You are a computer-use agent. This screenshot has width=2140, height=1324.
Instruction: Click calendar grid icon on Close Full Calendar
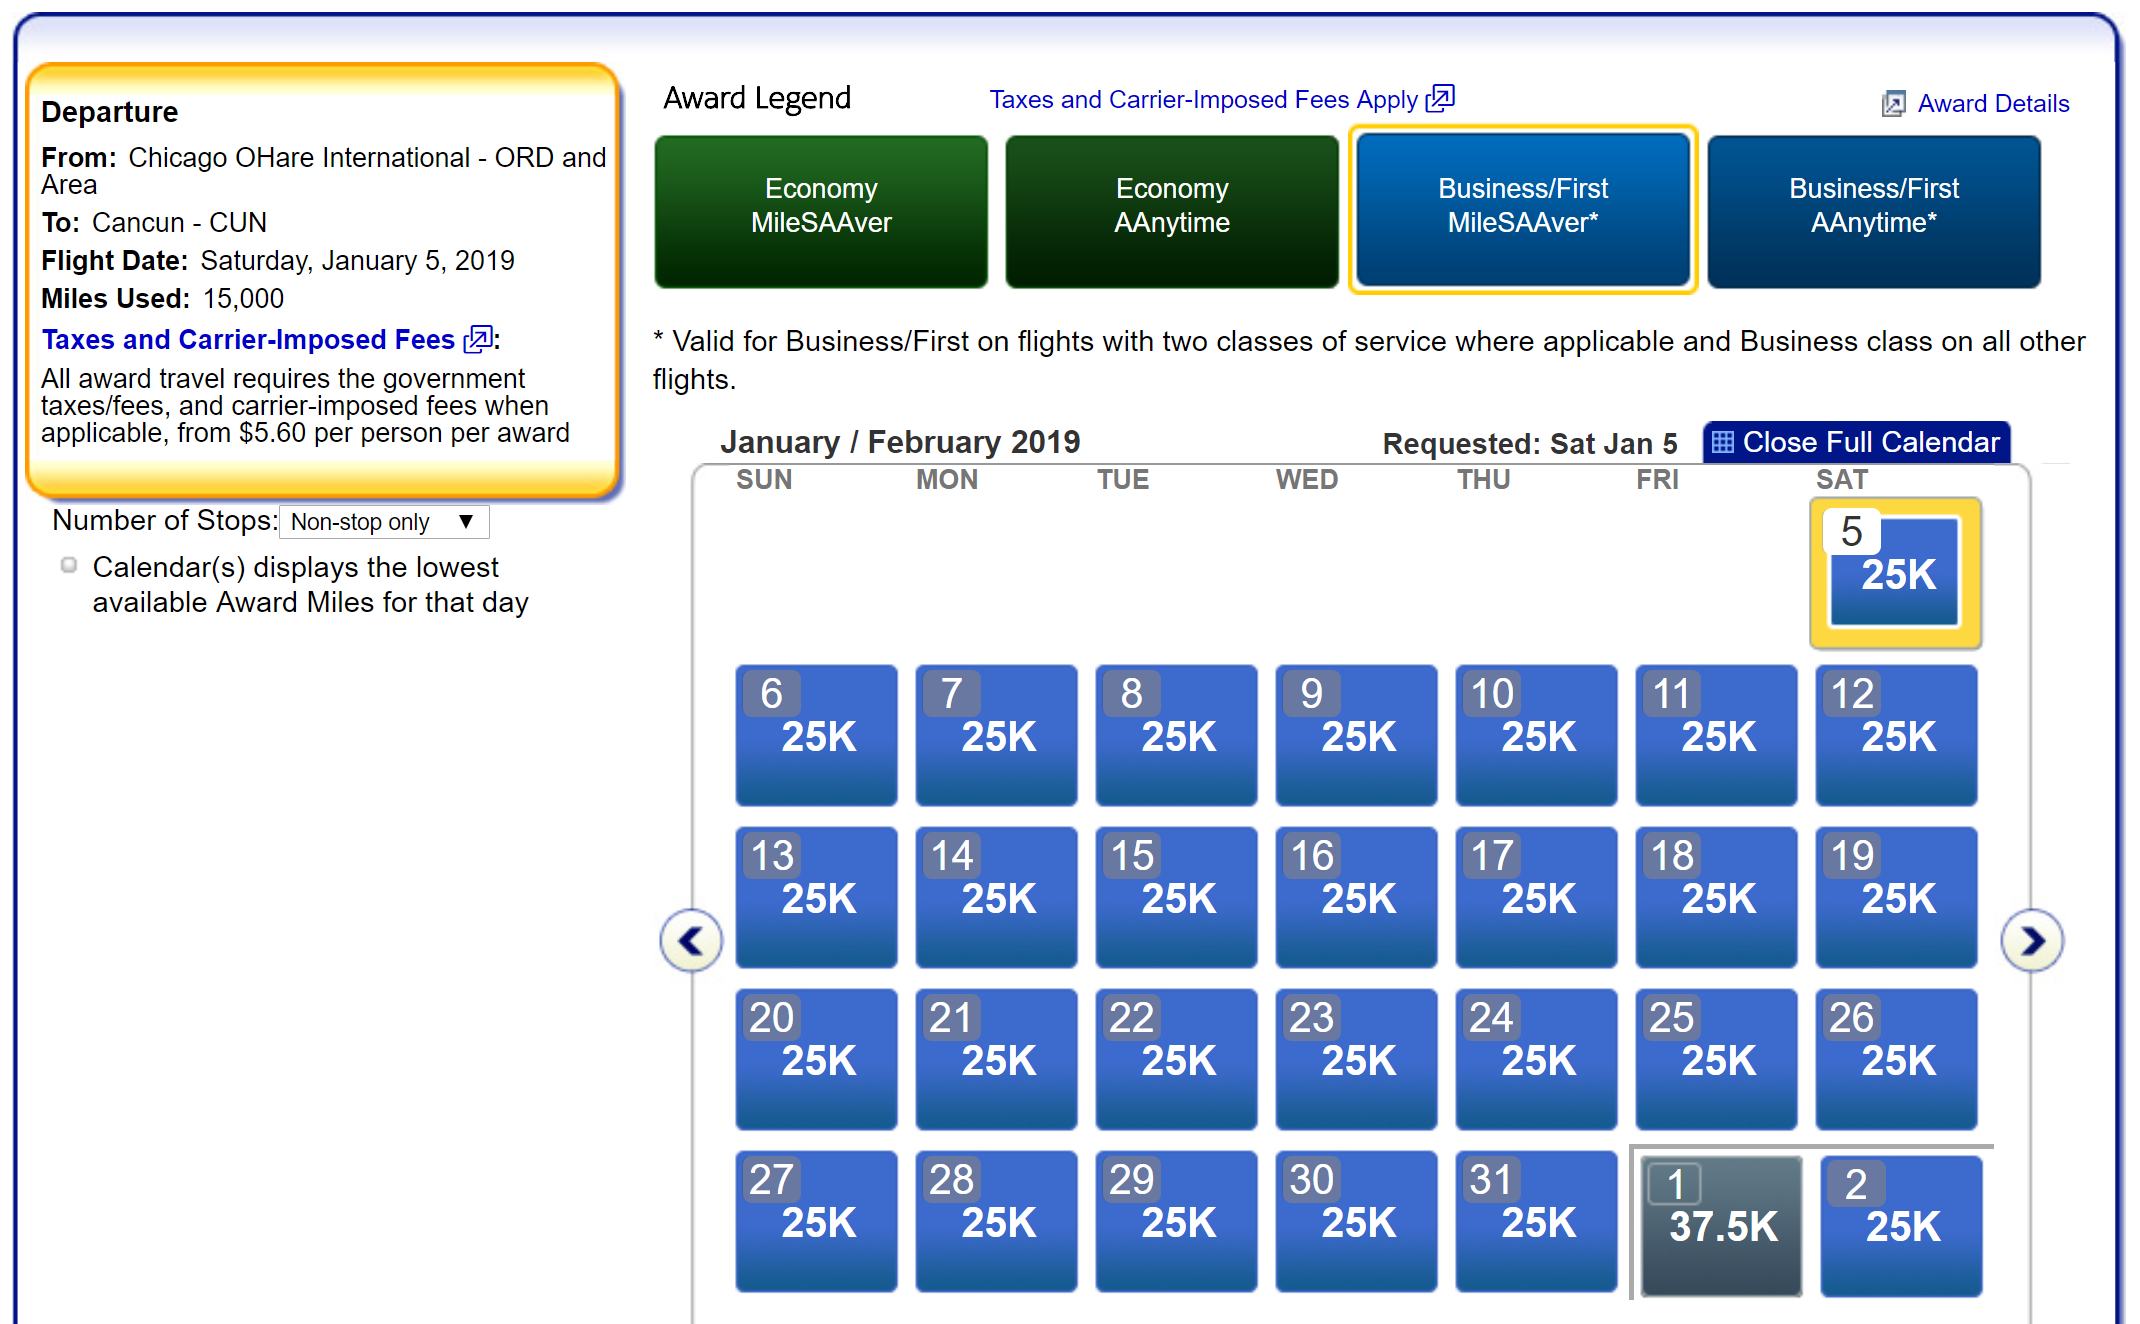(x=1722, y=442)
